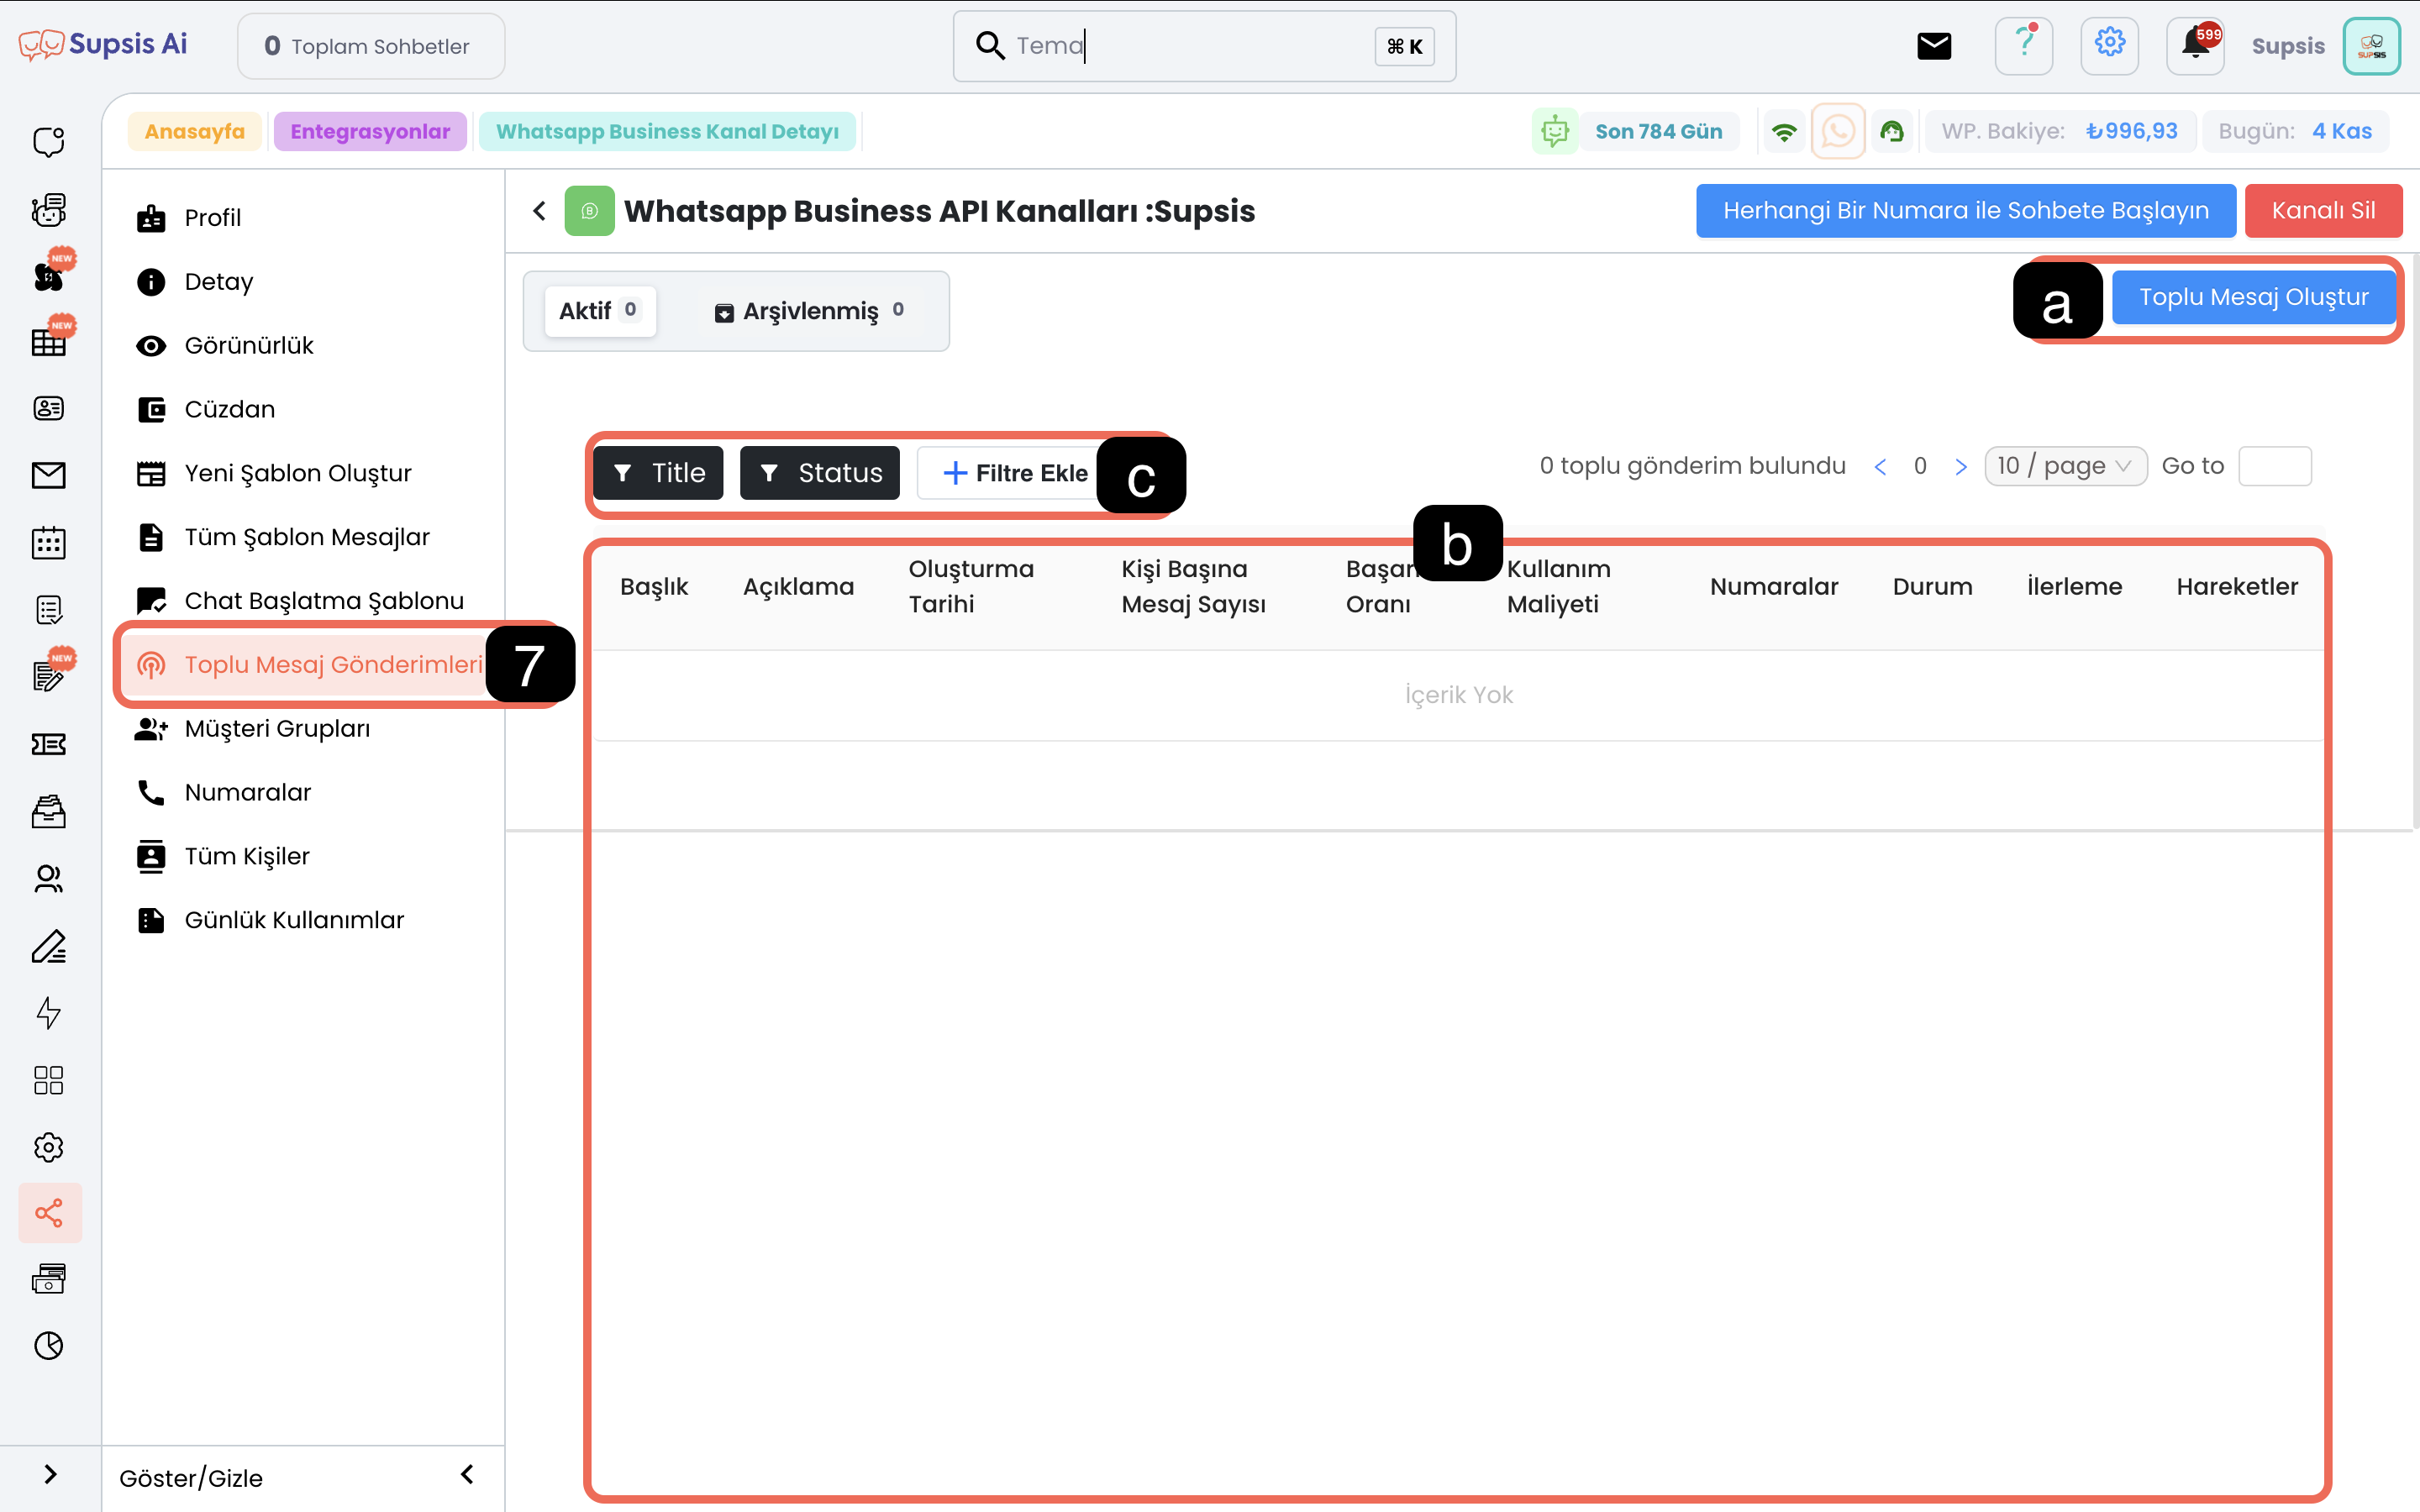Click the Son 784 Gün label

(x=1658, y=131)
